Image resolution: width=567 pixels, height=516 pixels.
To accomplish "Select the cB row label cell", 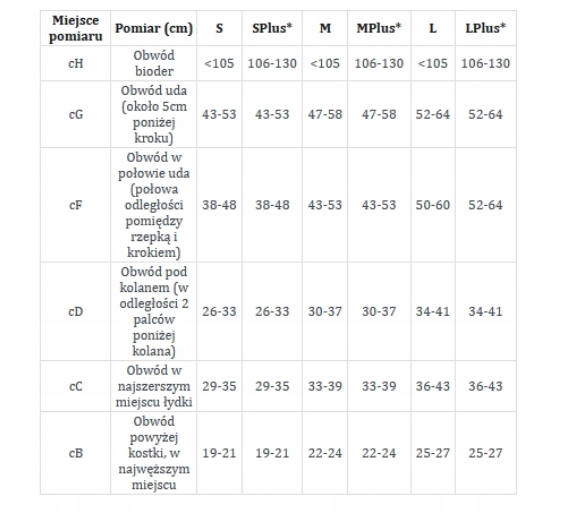I will [x=76, y=453].
